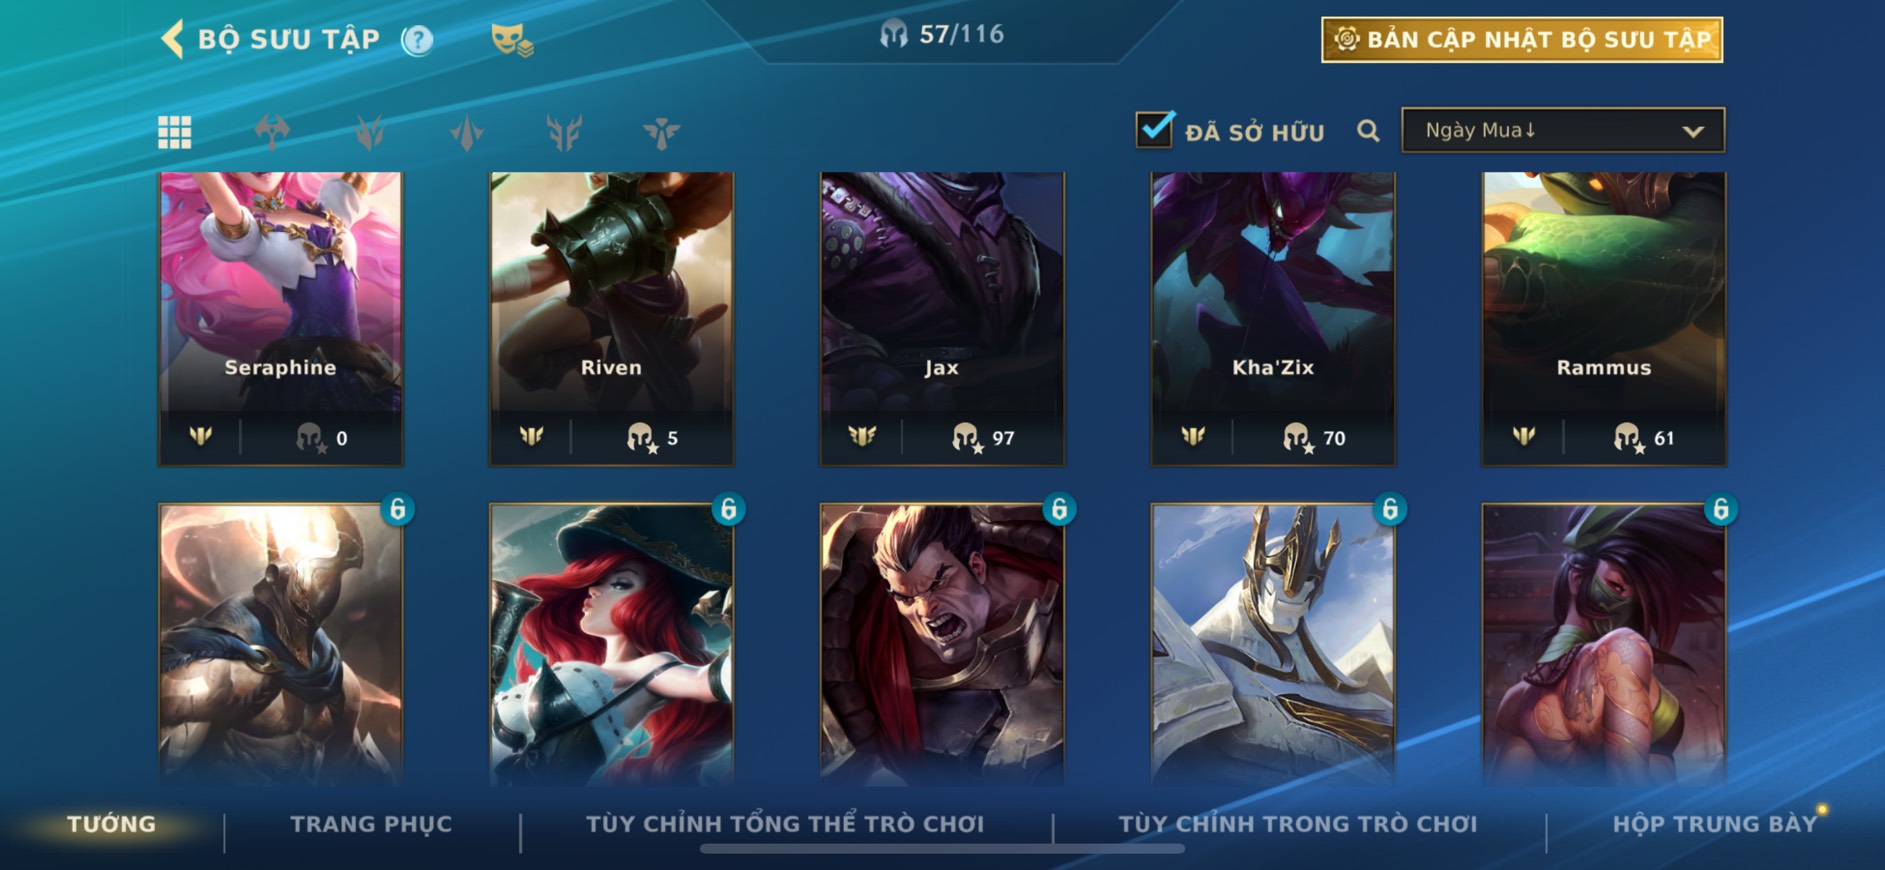
Task: Open the help question mark icon
Action: (417, 40)
